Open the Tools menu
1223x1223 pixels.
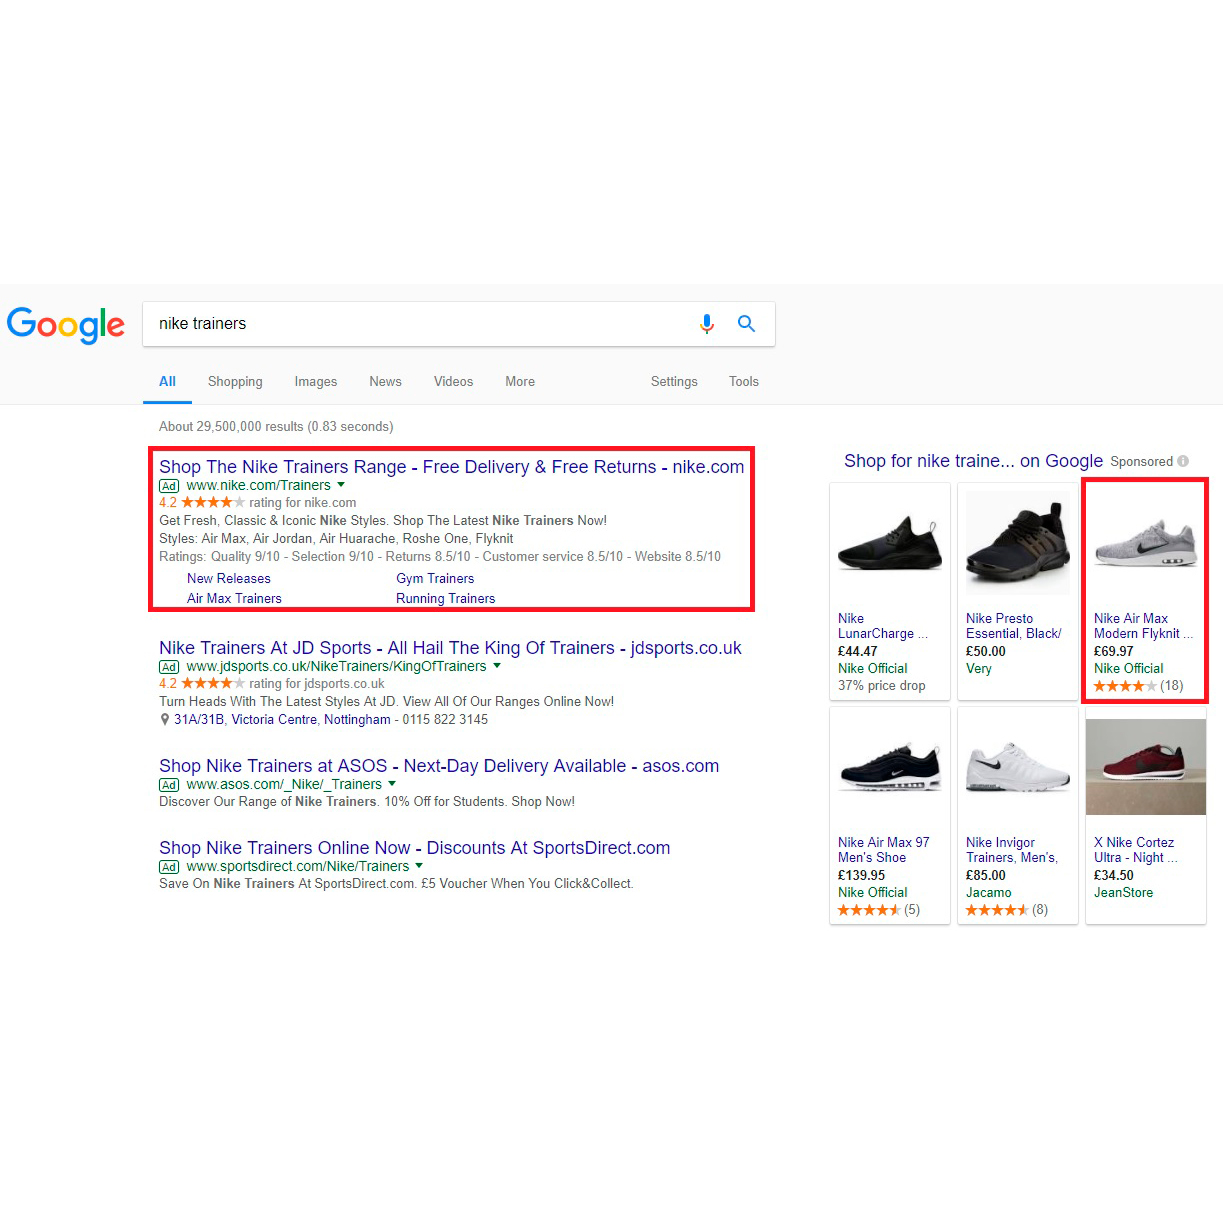[x=743, y=381]
